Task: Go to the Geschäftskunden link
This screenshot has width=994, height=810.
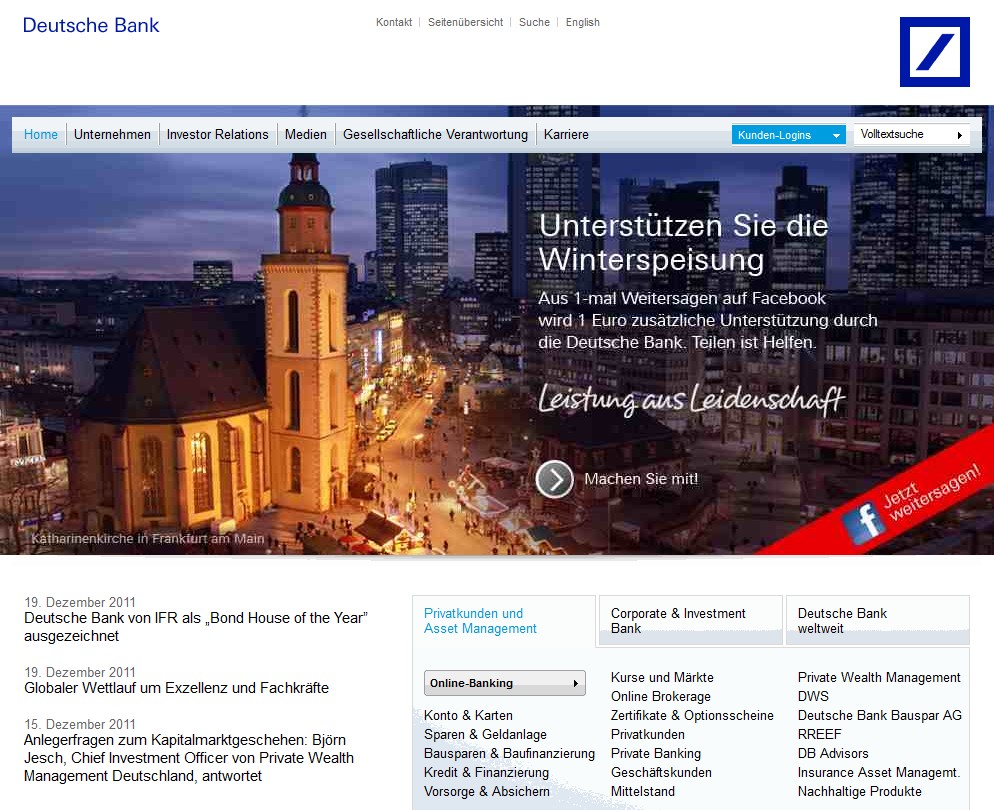Action: [661, 773]
